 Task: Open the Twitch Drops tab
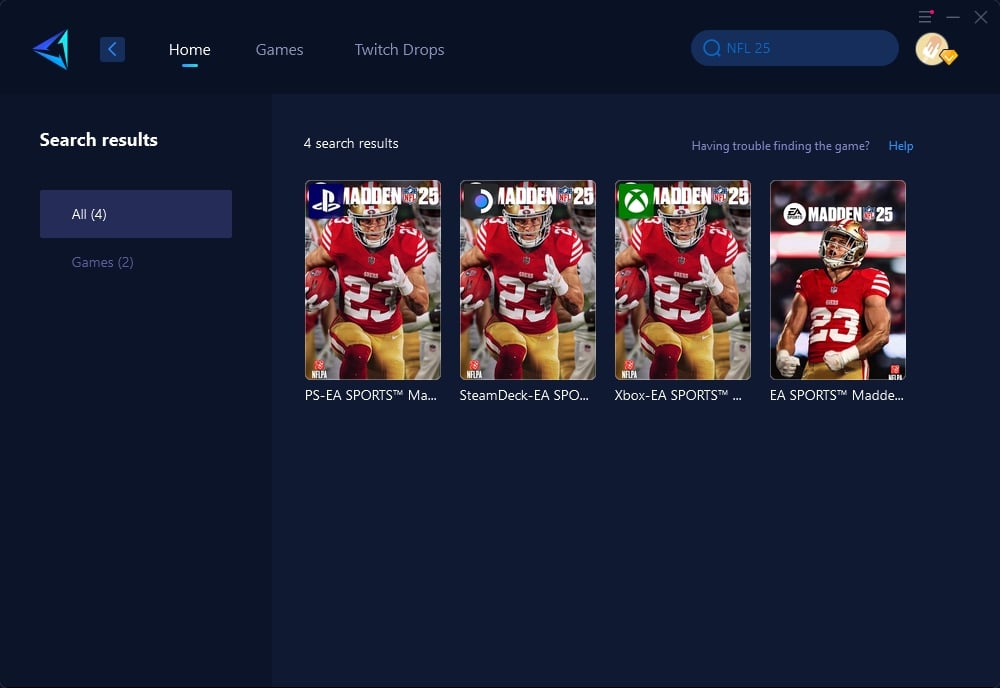tap(399, 49)
